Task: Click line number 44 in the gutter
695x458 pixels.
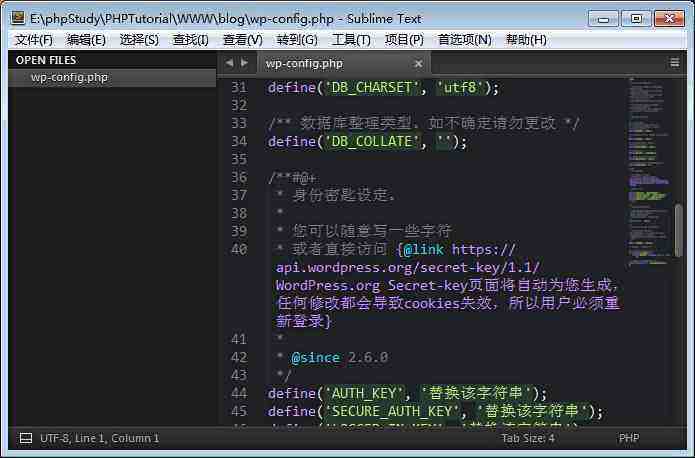Action: 239,393
